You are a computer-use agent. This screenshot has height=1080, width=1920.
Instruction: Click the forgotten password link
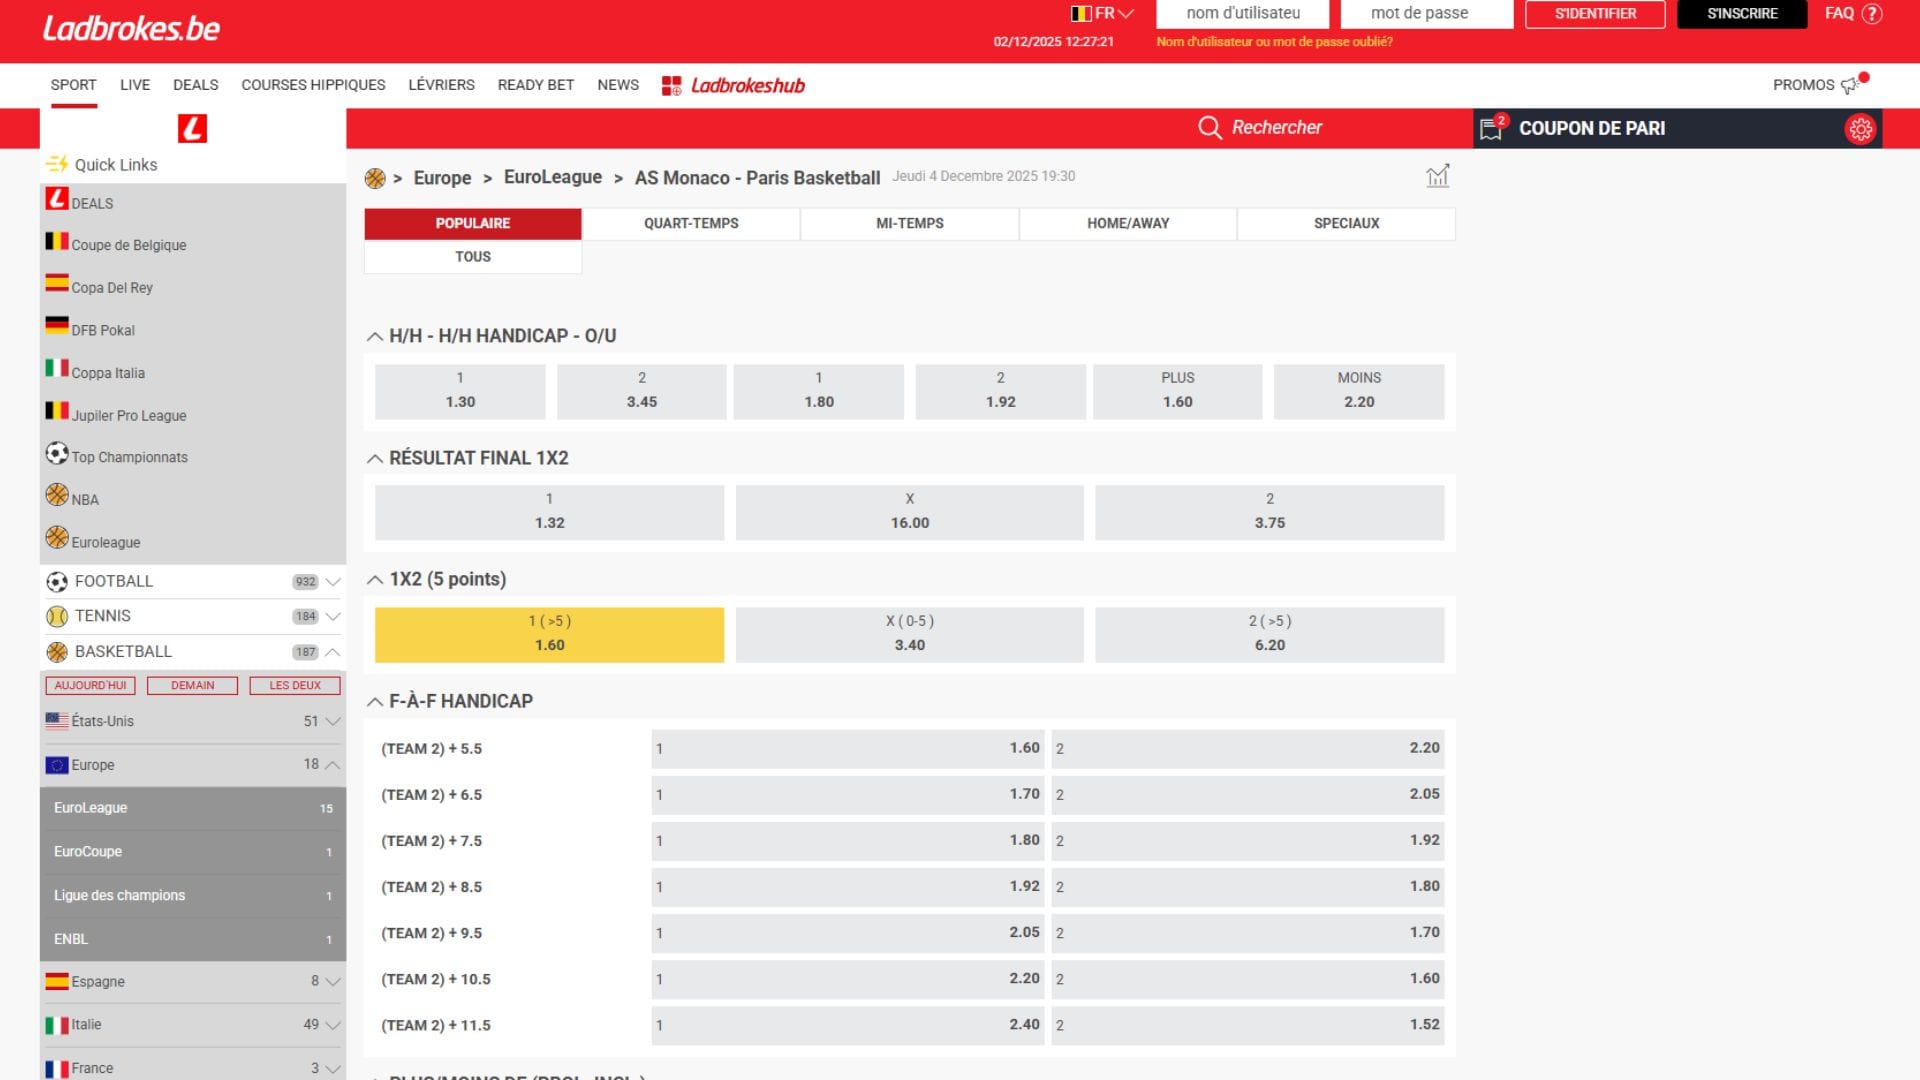click(x=1274, y=42)
